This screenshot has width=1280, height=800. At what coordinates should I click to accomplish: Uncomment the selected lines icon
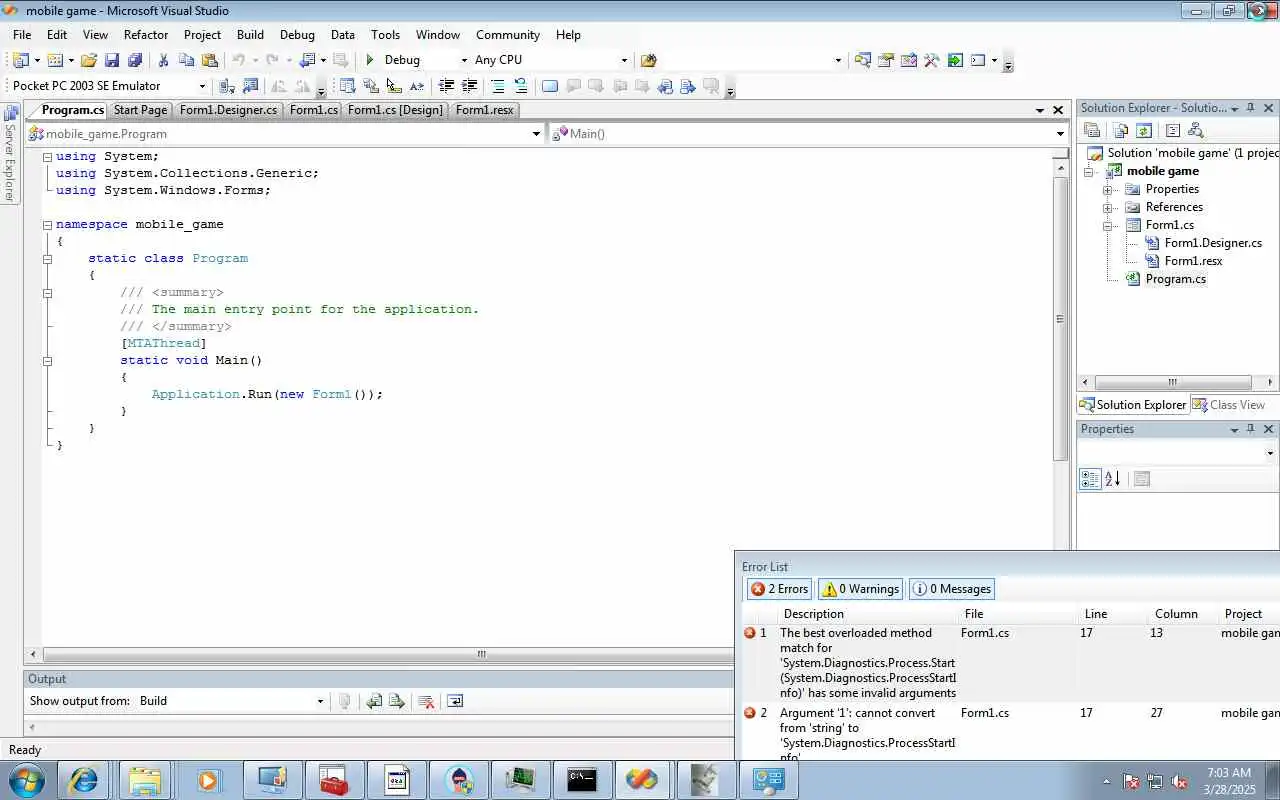pos(520,86)
